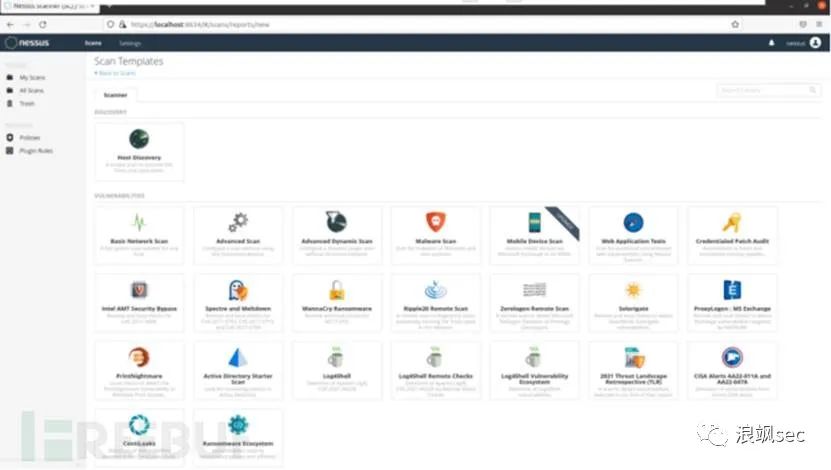Bookmark page with the star icon
This screenshot has height=470, width=831.
tap(735, 24)
